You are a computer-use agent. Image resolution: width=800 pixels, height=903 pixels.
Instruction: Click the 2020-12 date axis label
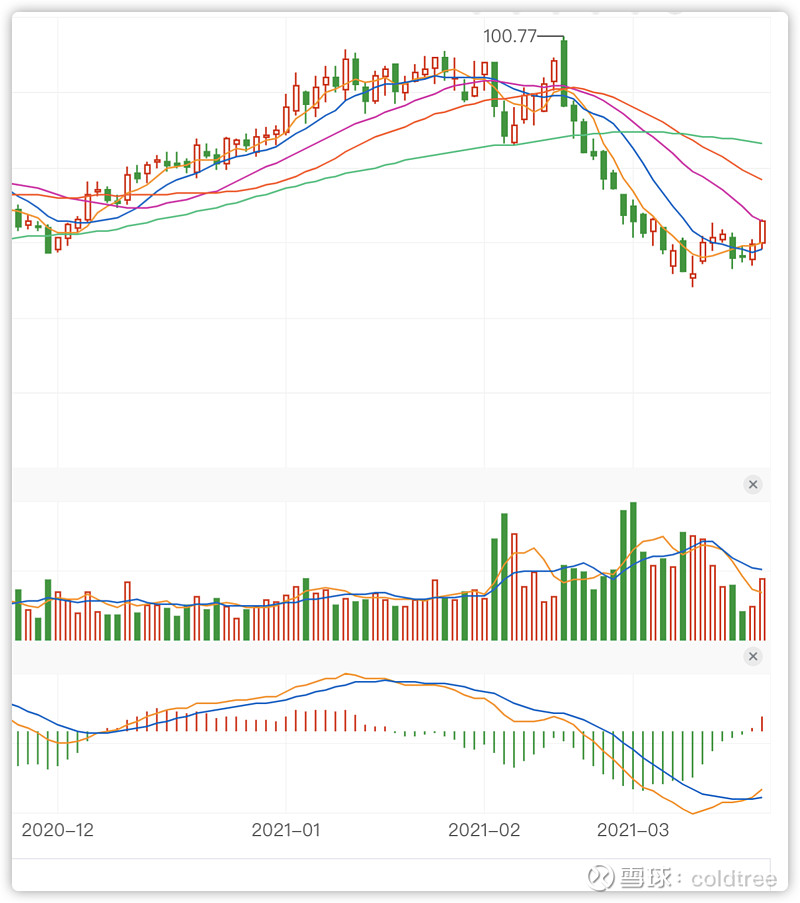[57, 830]
